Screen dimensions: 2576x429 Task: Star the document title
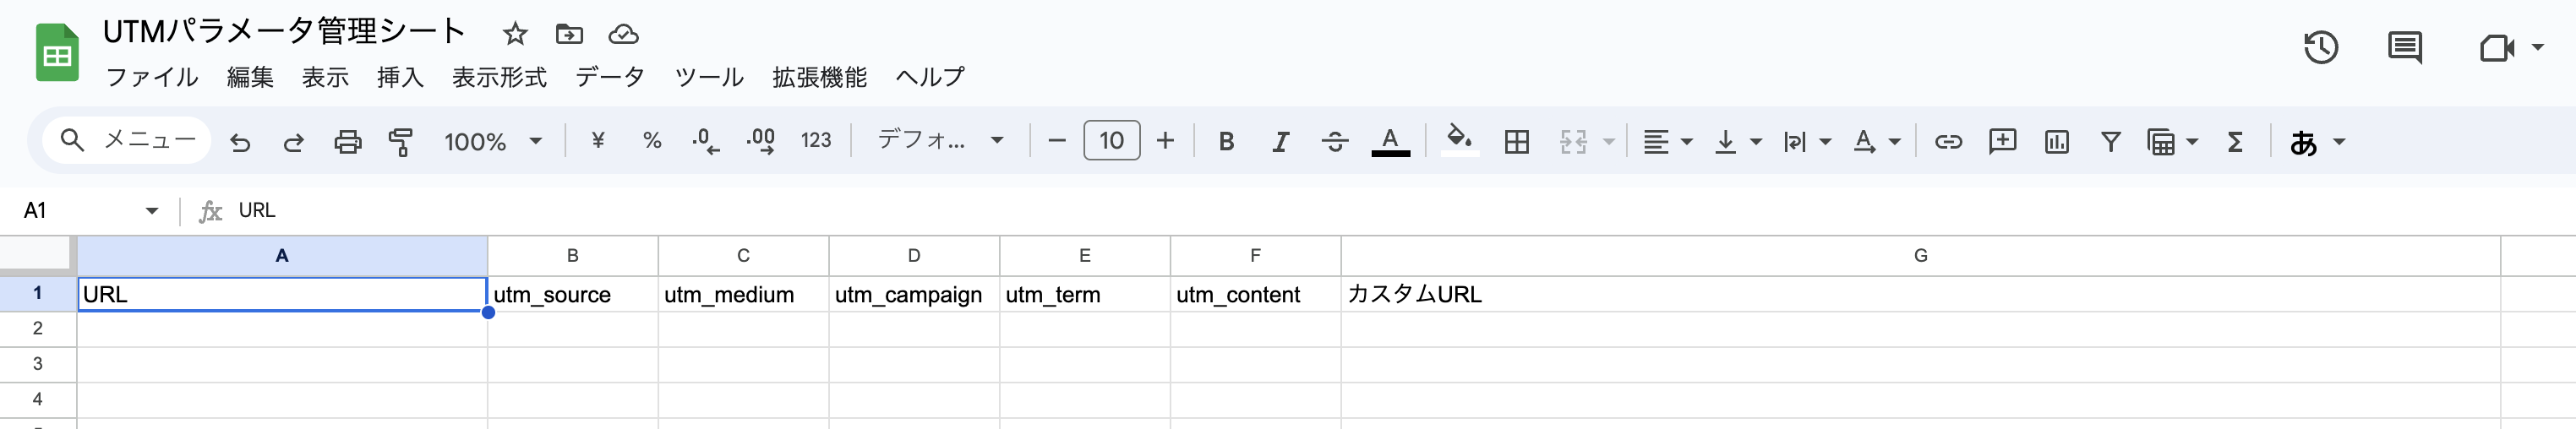(515, 34)
